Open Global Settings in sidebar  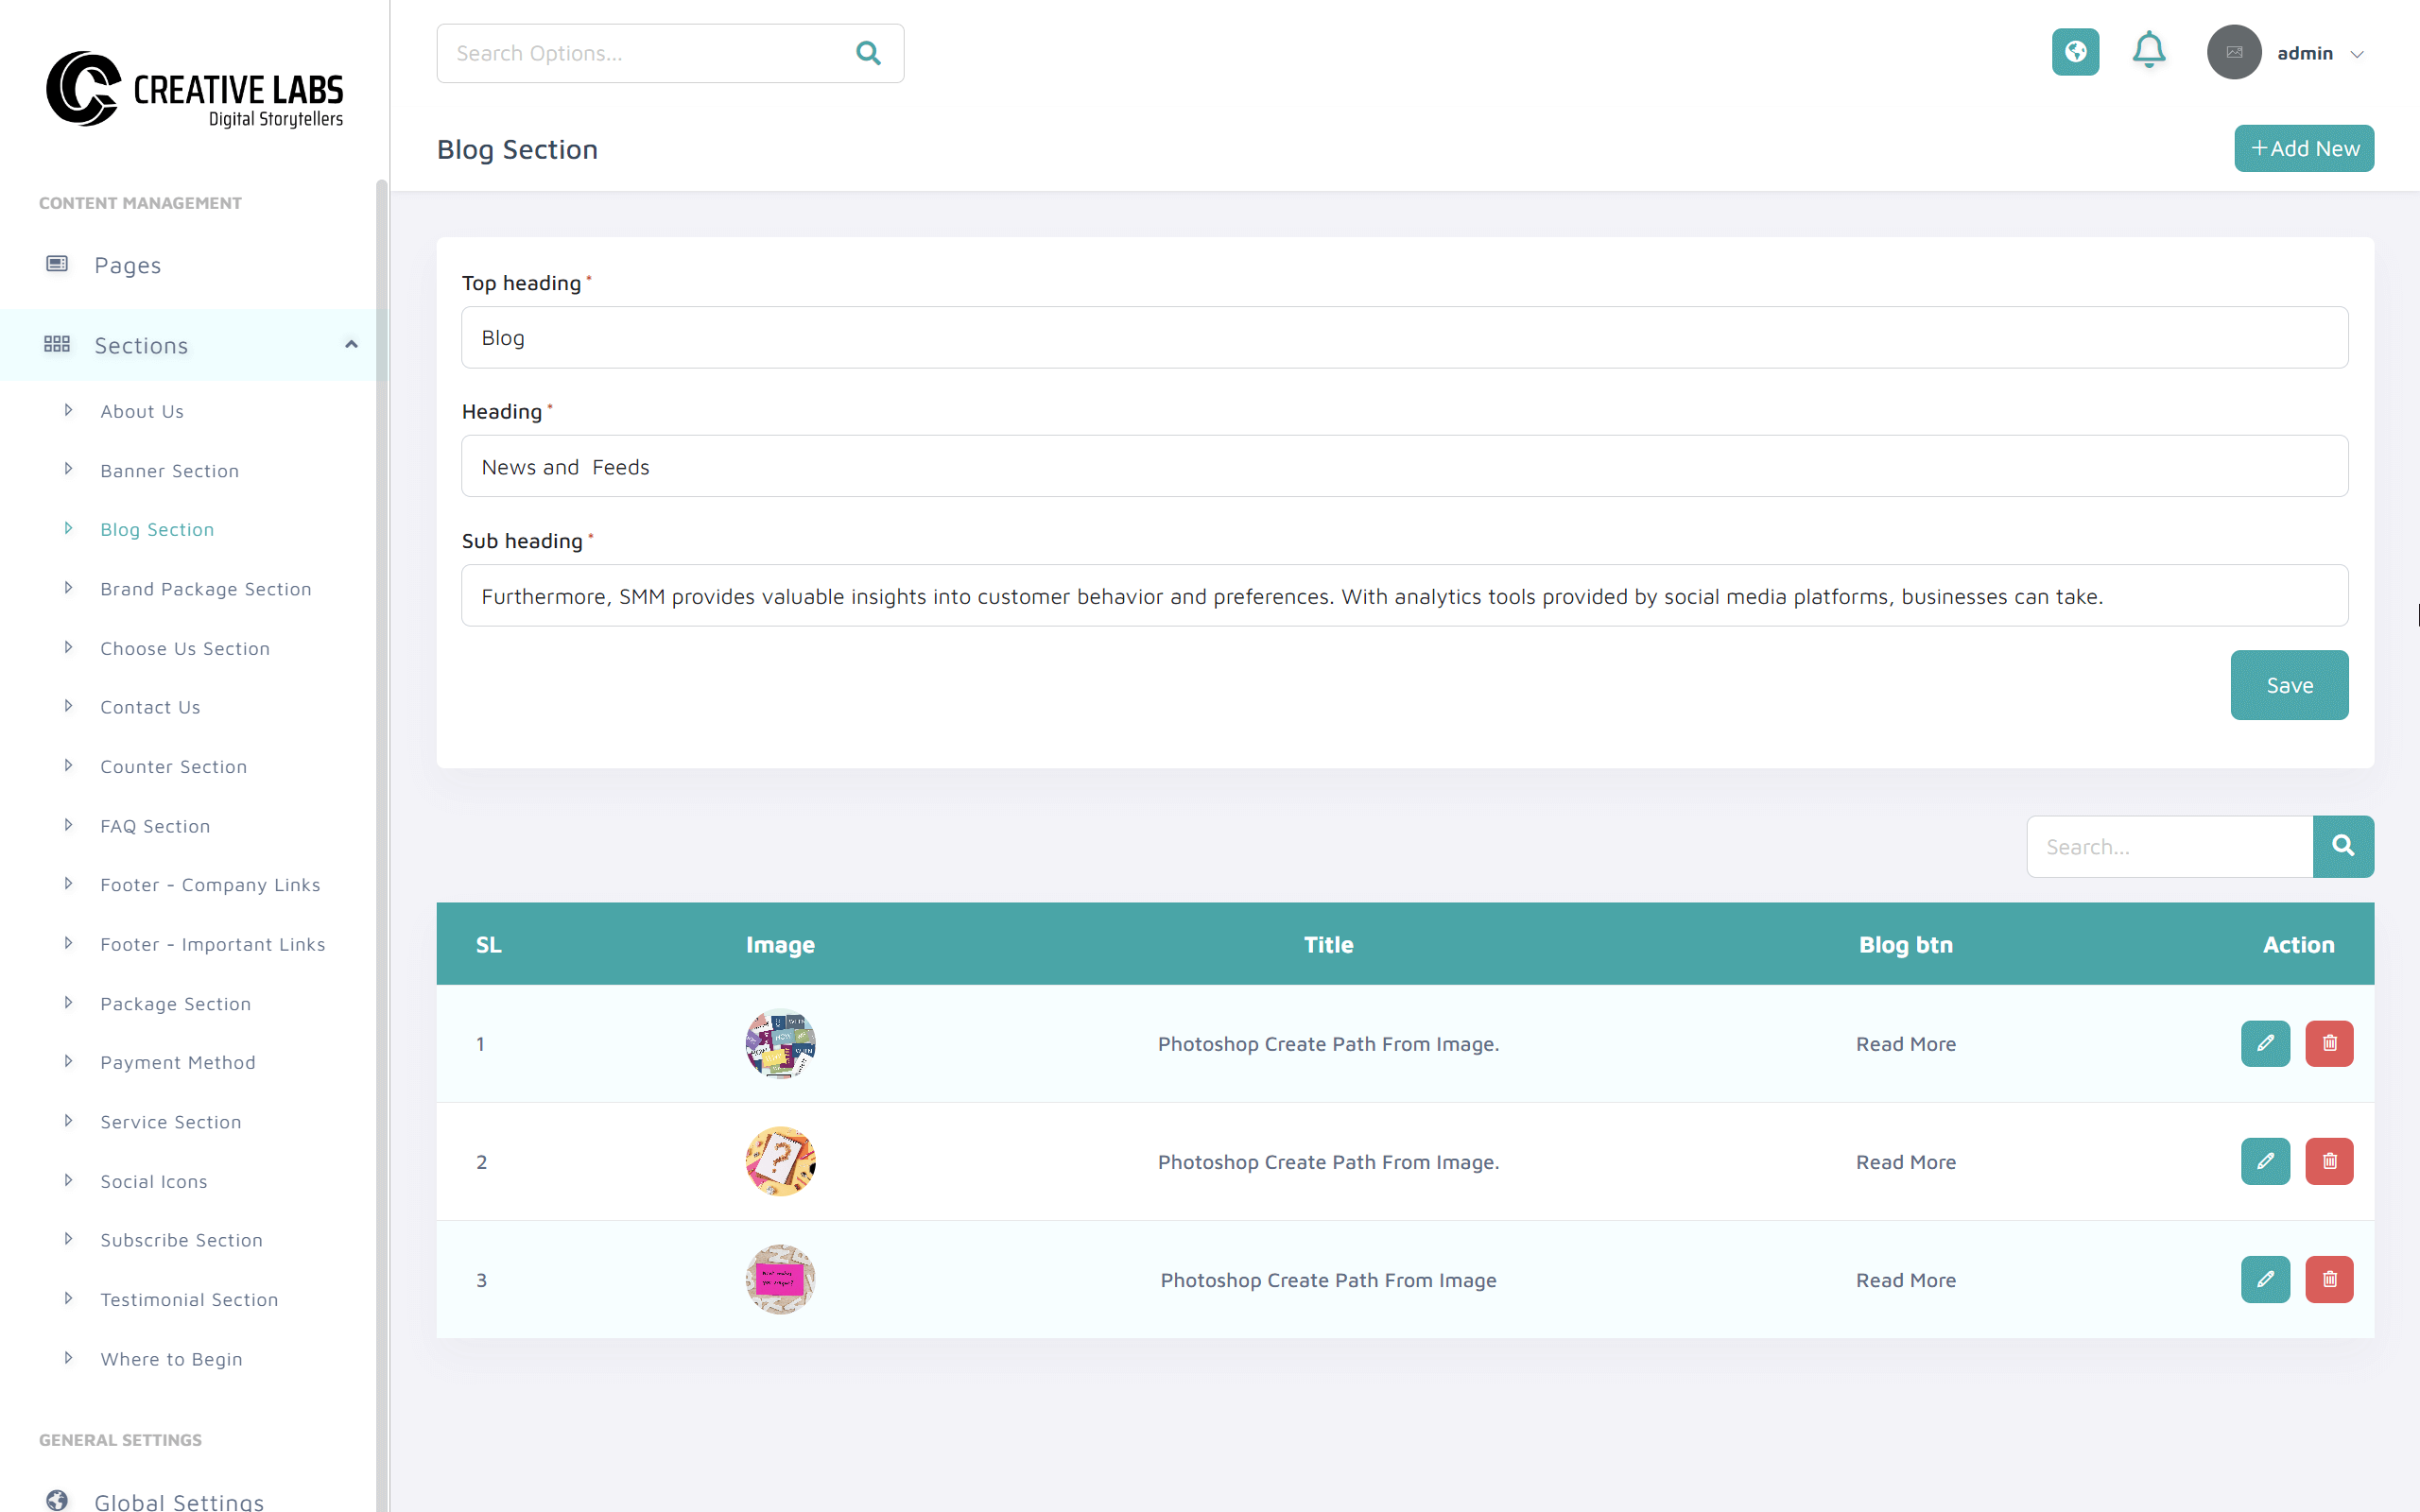(x=178, y=1499)
